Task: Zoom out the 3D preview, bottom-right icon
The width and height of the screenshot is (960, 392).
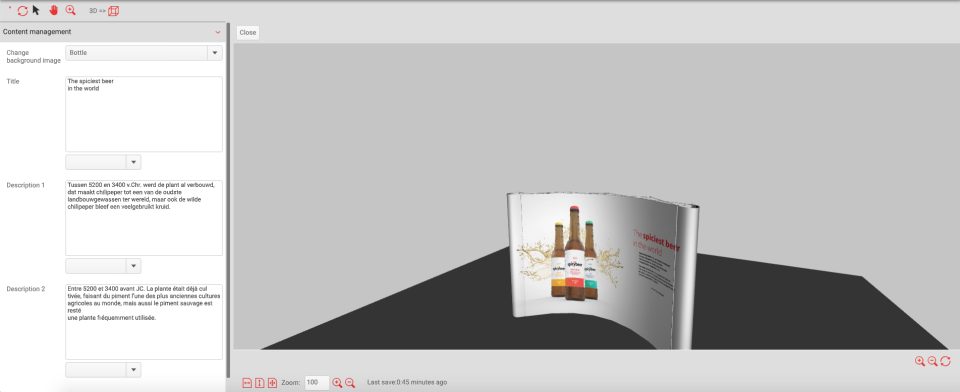Action: coord(932,361)
